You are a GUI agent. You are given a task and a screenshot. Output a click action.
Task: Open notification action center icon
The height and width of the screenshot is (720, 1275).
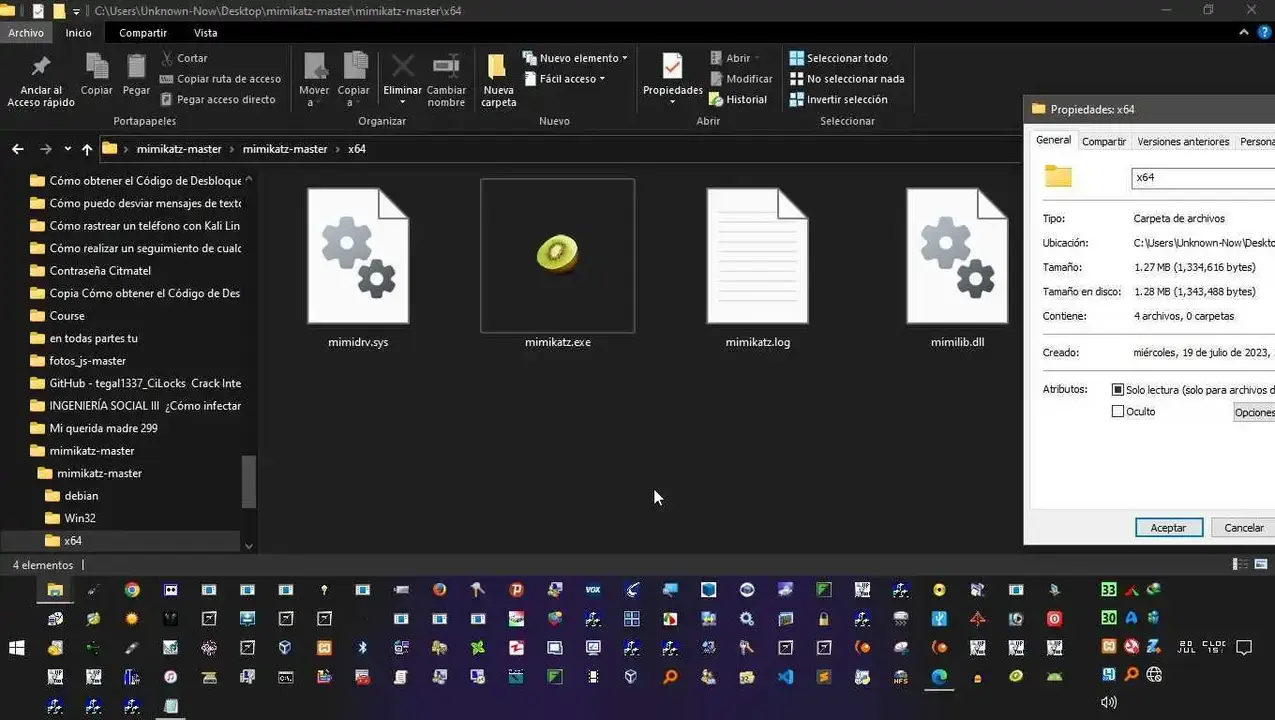(x=1244, y=648)
